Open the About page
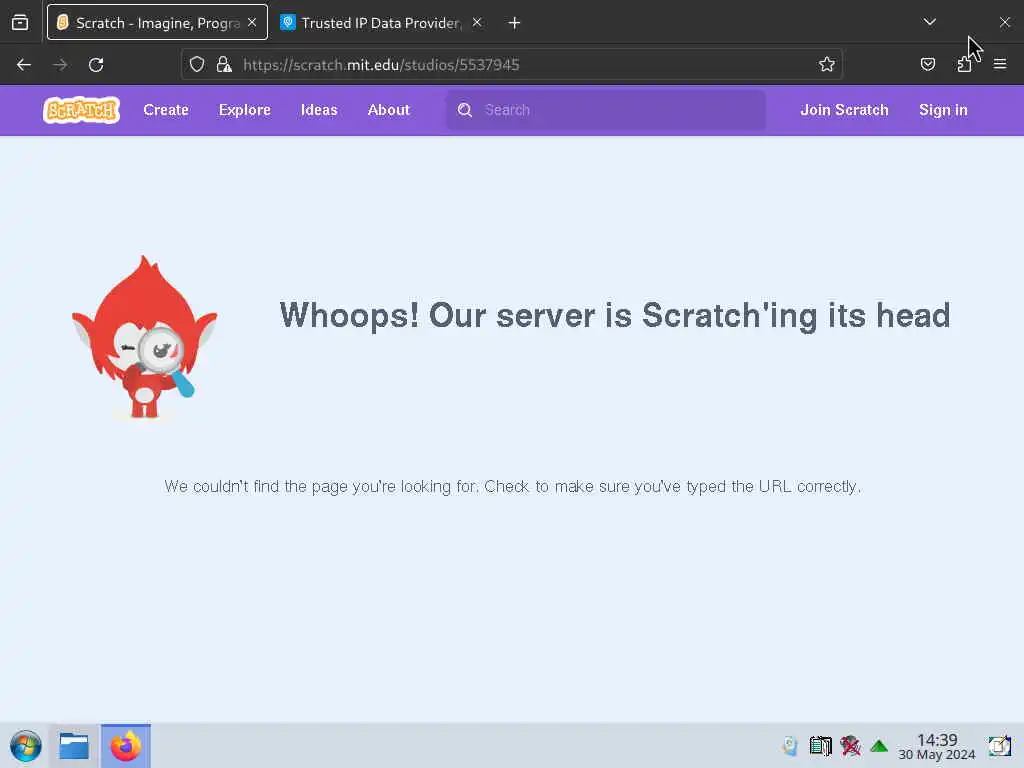This screenshot has height=768, width=1024. [389, 110]
